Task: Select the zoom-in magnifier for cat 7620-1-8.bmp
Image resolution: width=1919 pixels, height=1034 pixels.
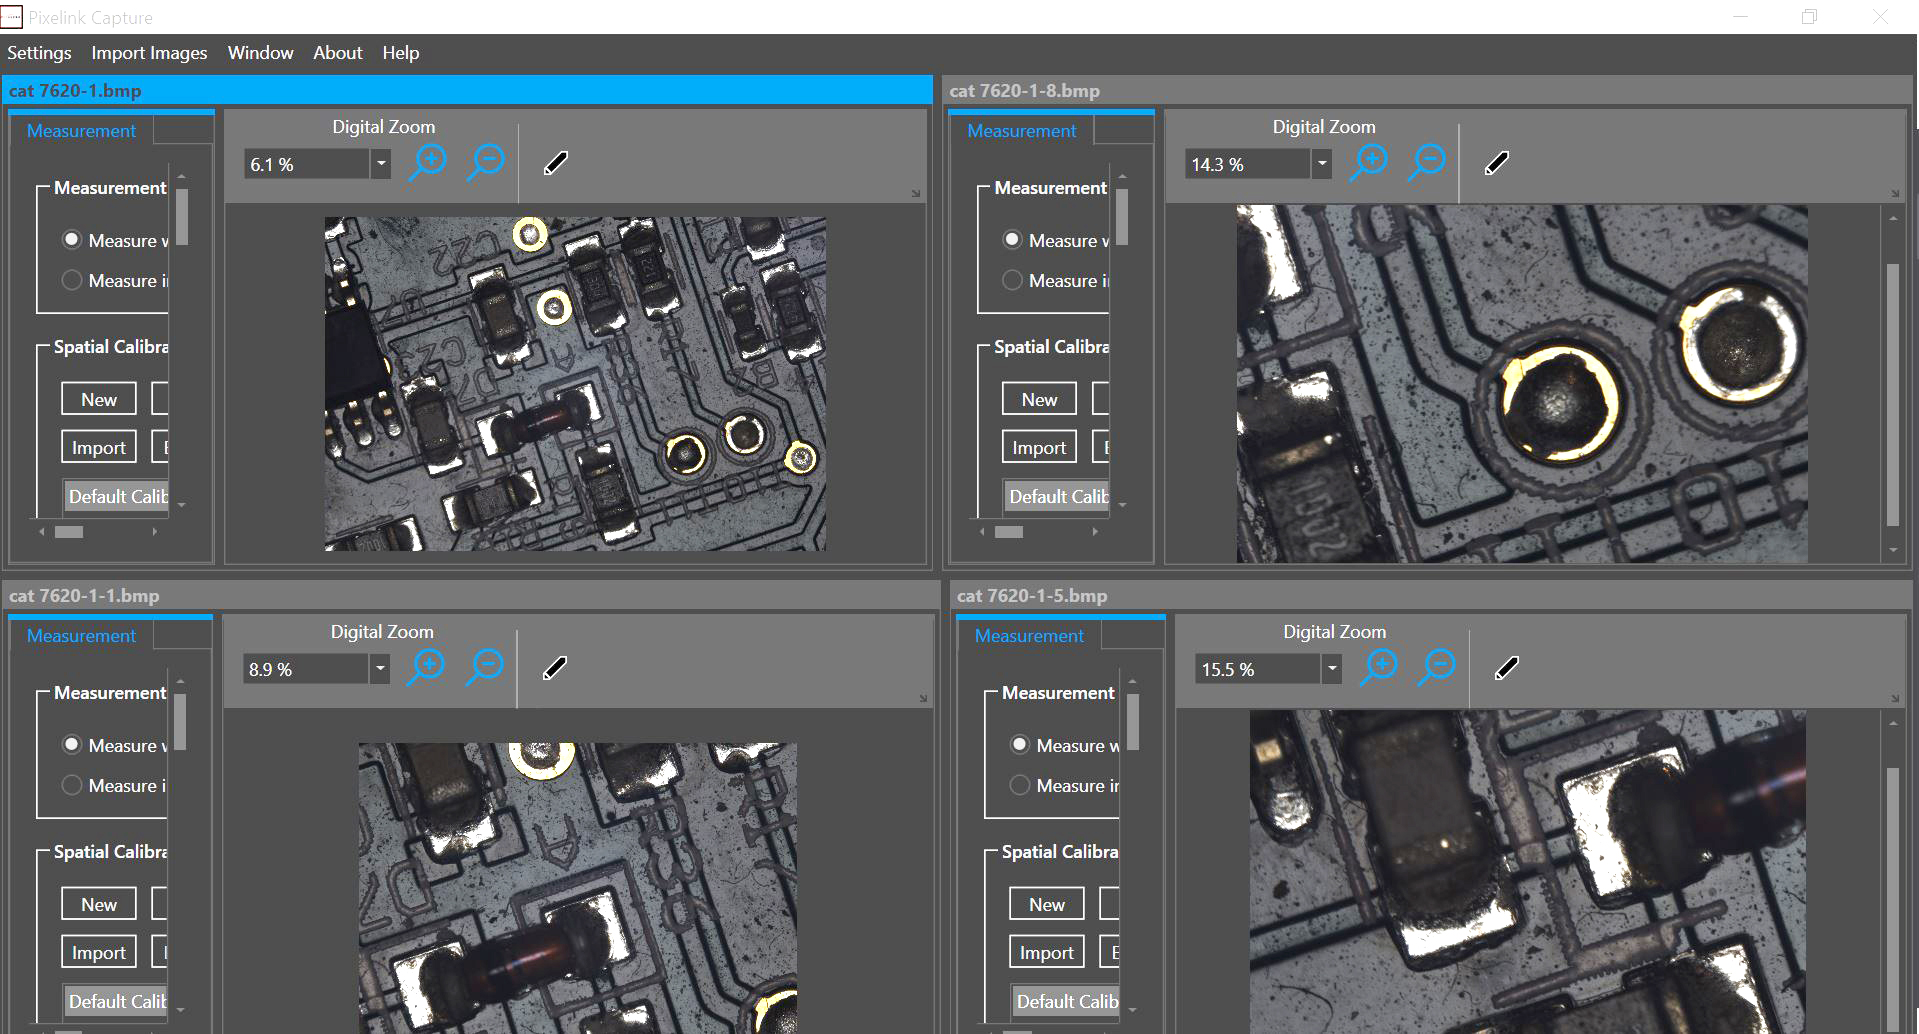Action: [x=1370, y=161]
